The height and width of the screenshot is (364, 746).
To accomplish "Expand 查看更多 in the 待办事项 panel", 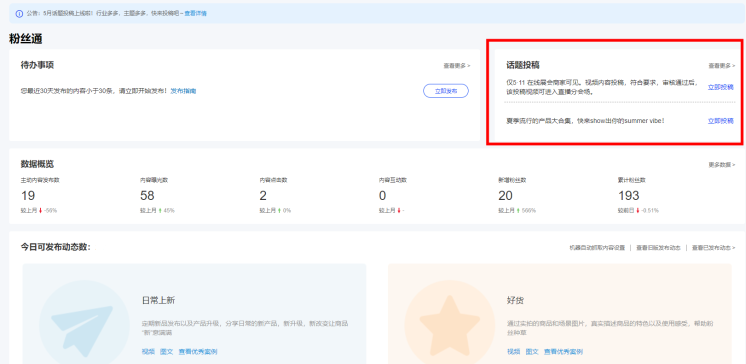I will [457, 66].
